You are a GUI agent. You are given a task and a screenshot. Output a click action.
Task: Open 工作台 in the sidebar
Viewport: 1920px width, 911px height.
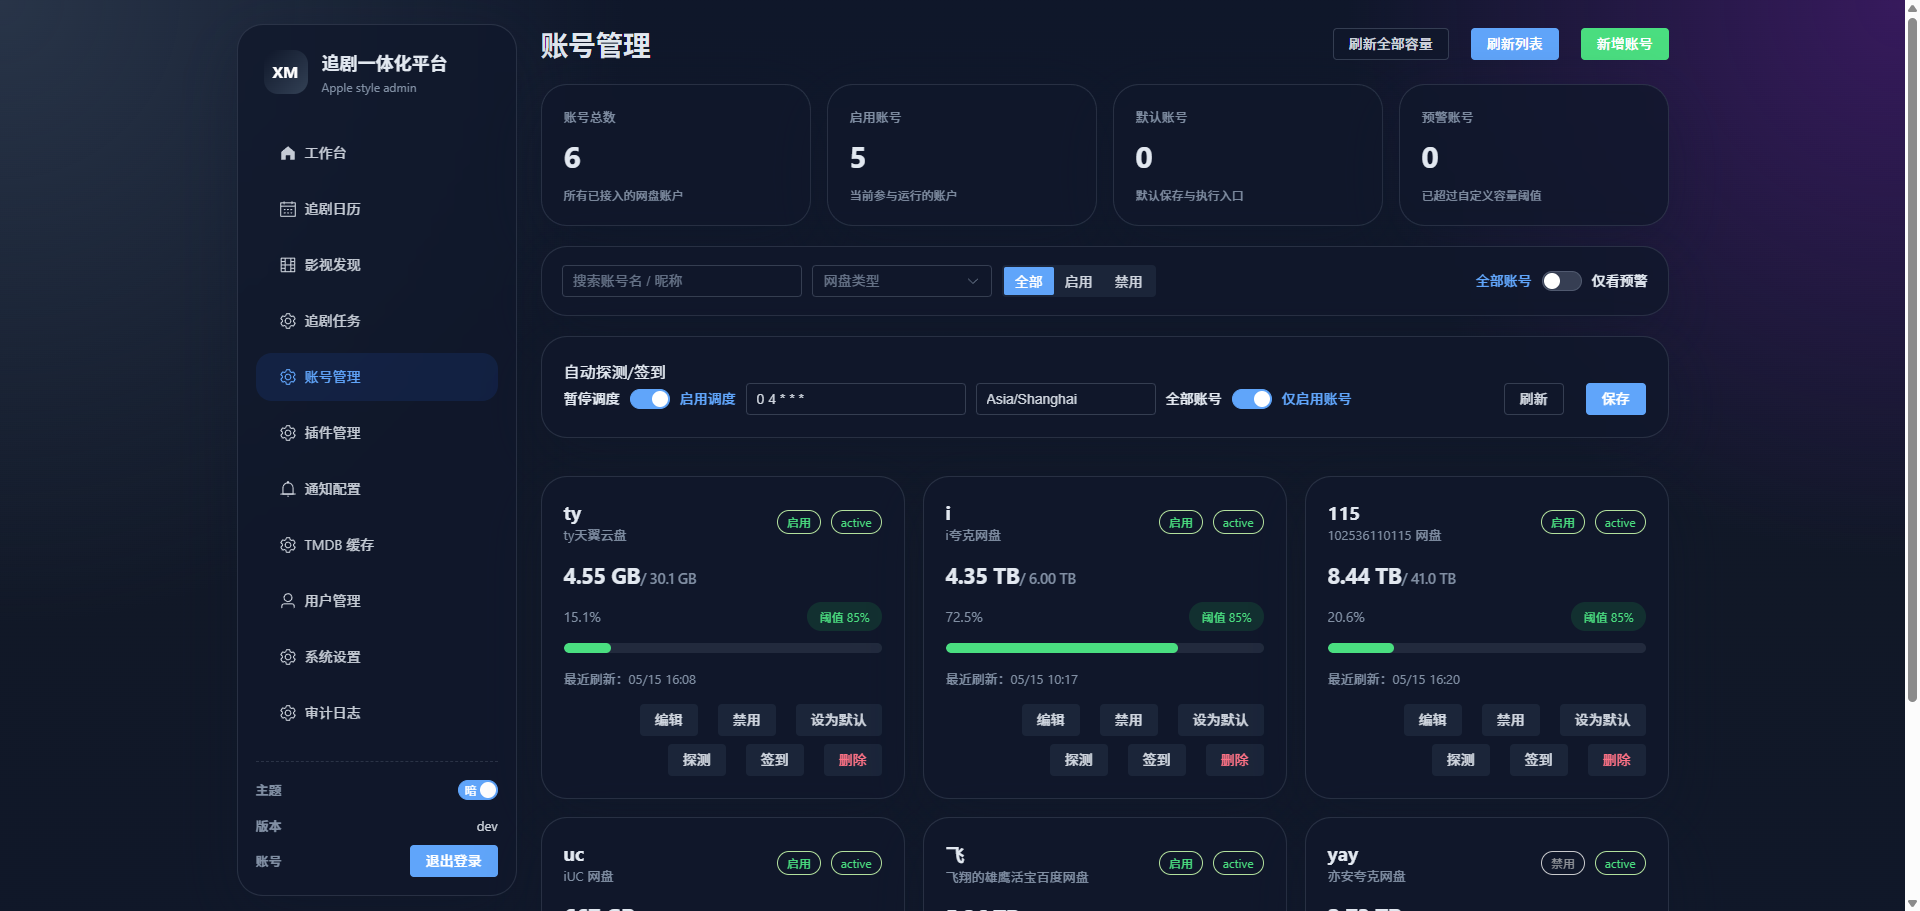point(377,153)
